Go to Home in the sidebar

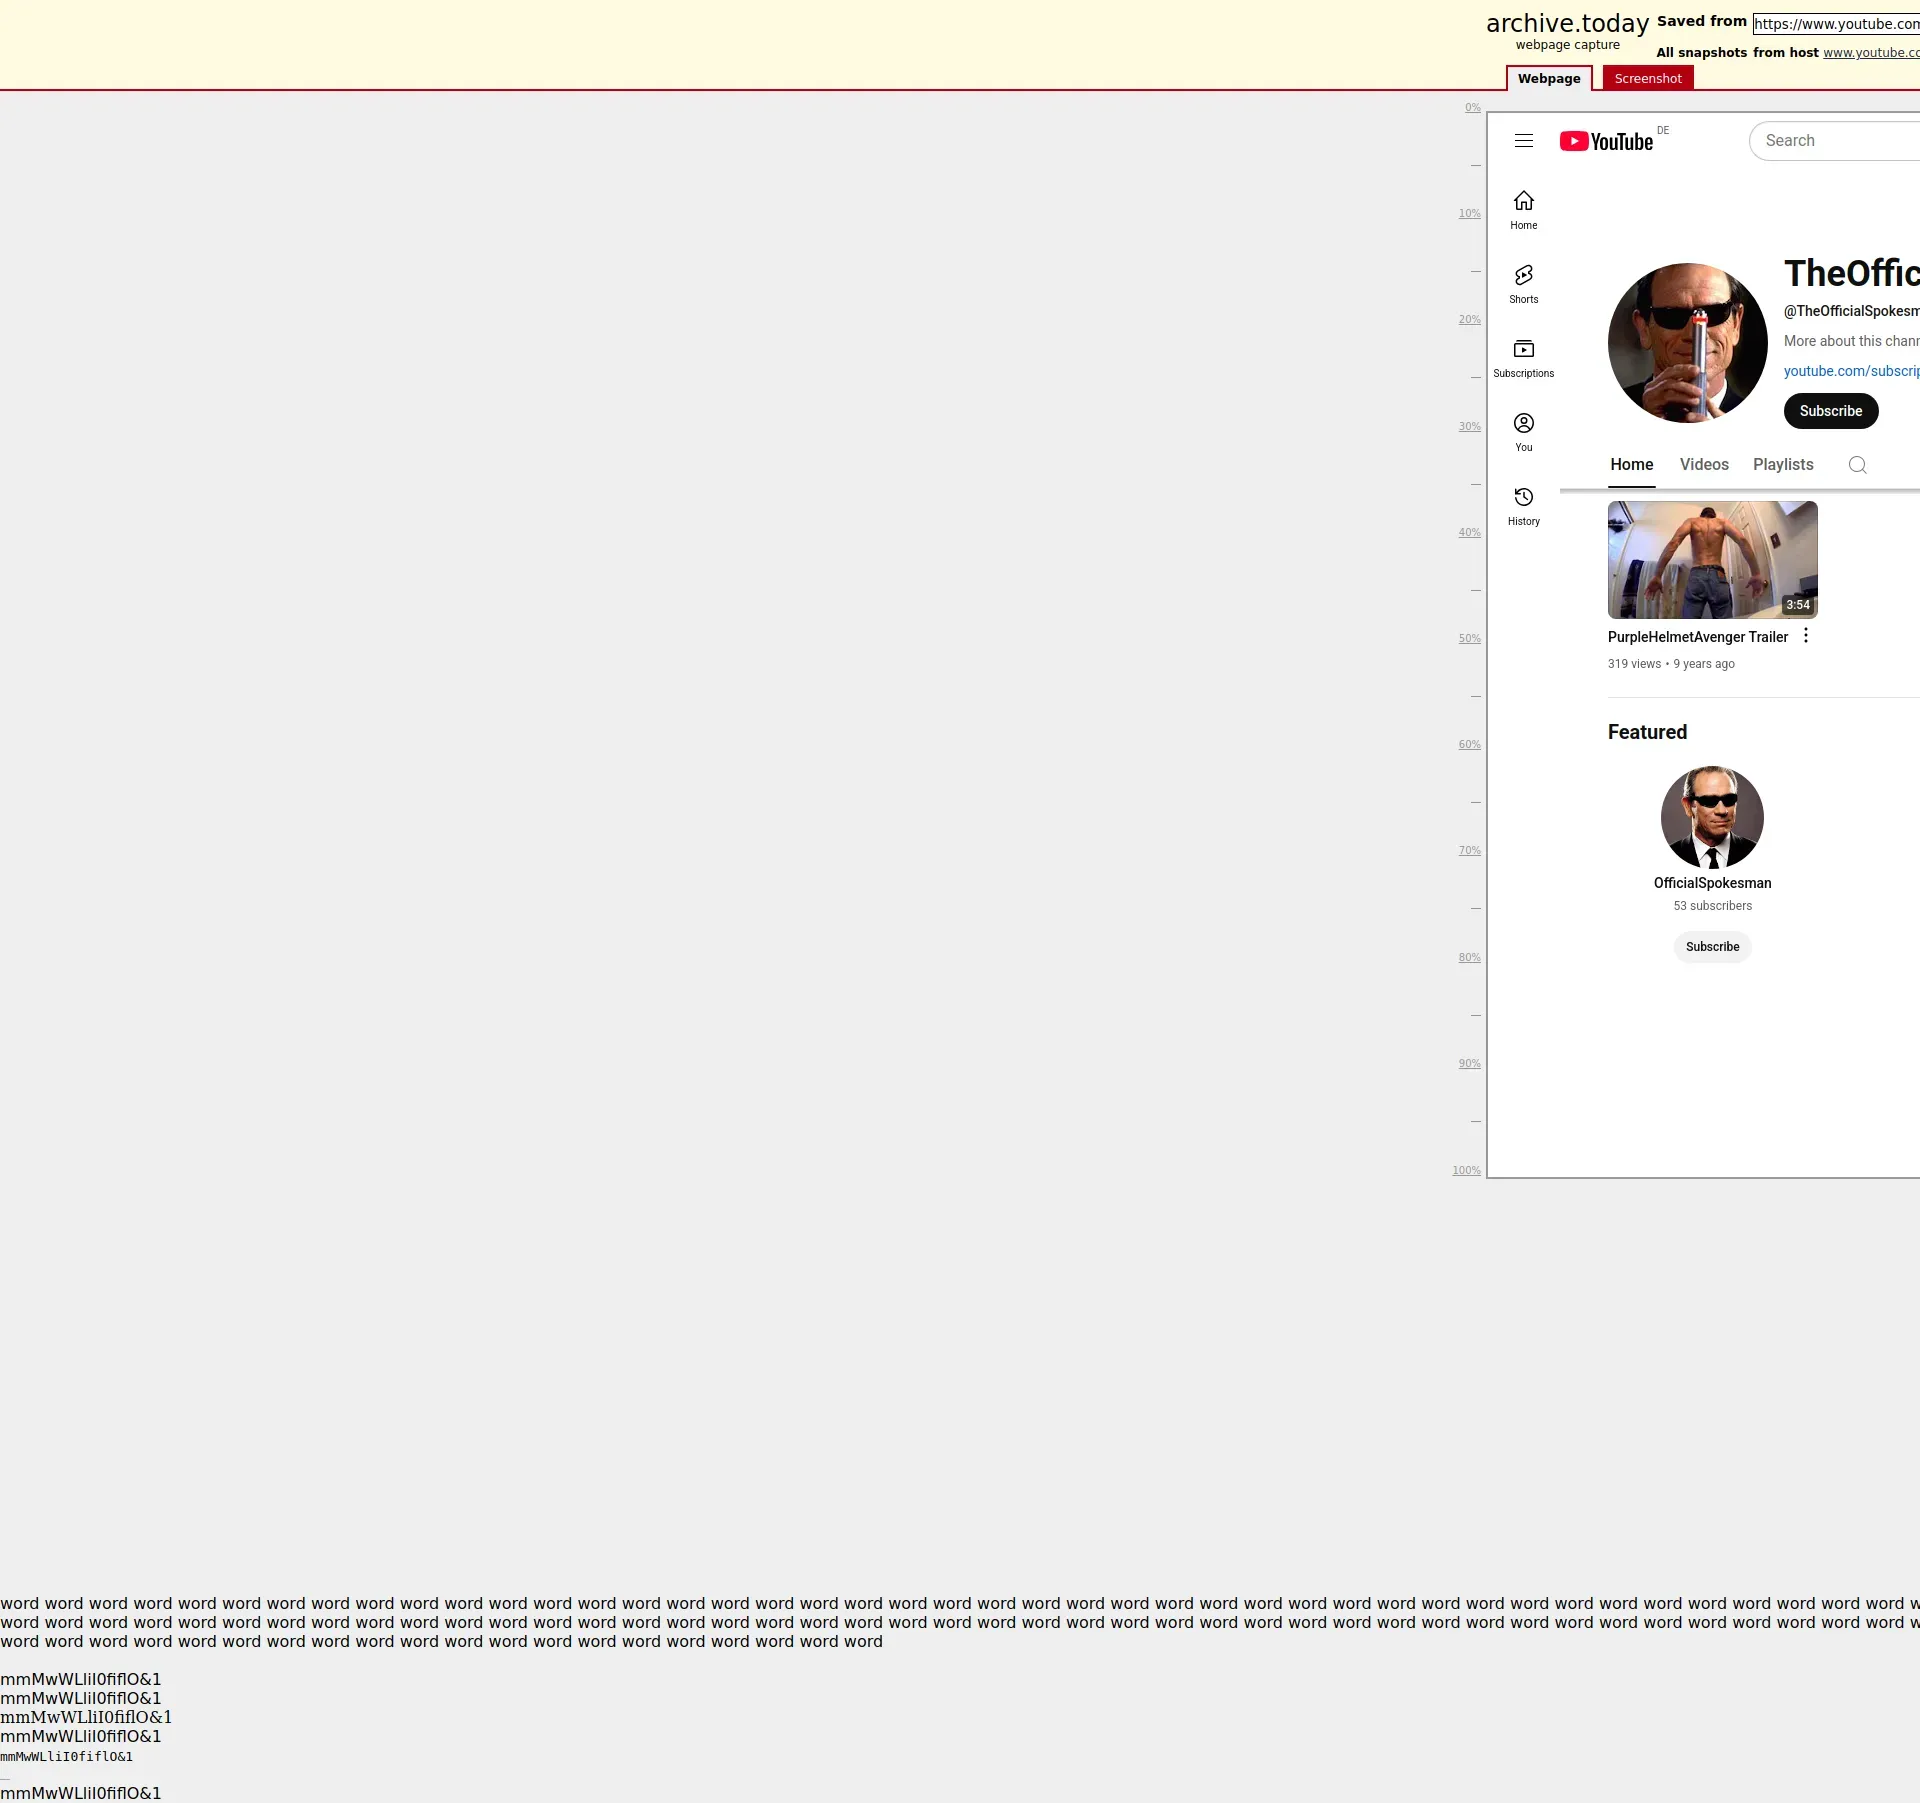(1523, 209)
